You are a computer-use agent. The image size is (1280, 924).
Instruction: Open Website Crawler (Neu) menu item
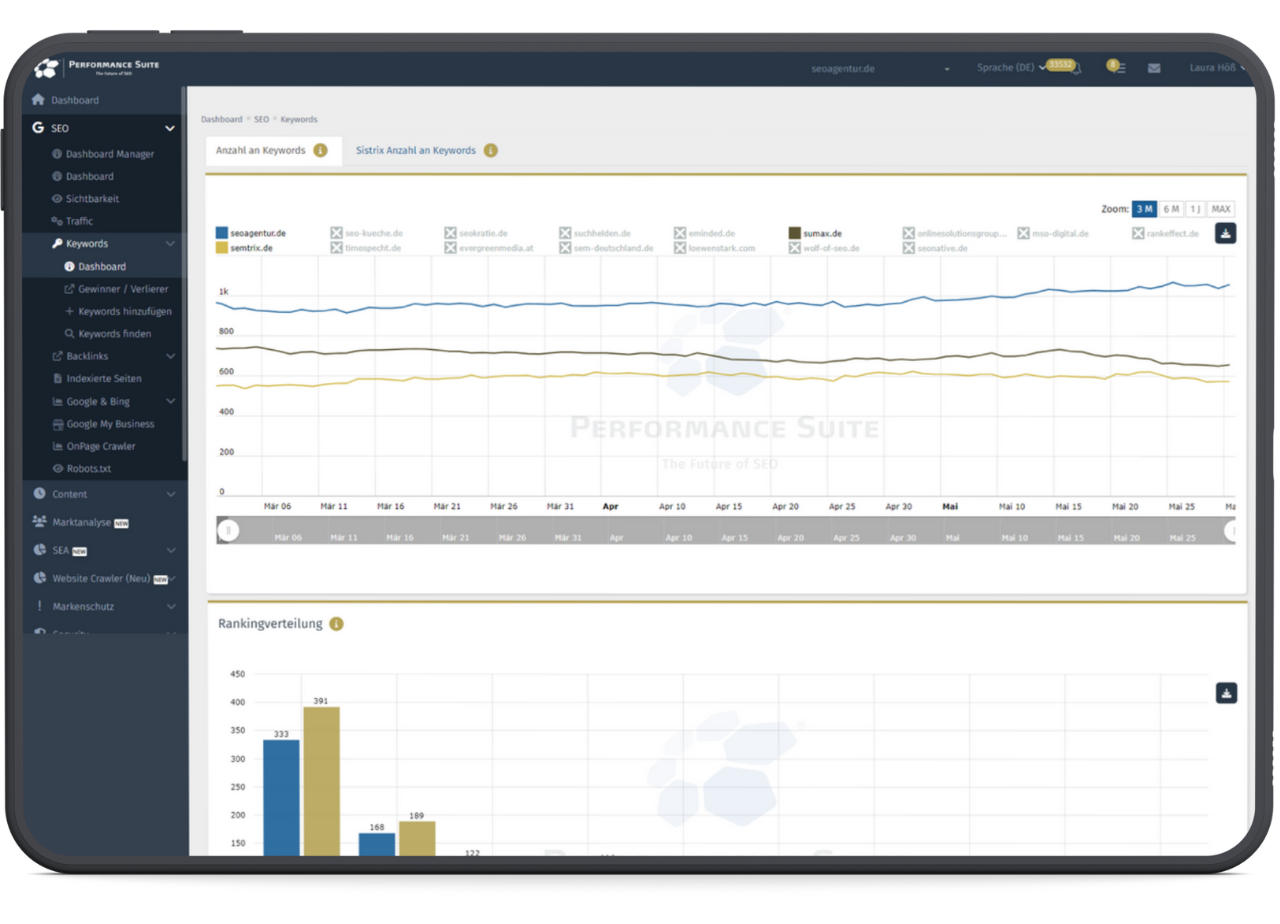coord(104,578)
